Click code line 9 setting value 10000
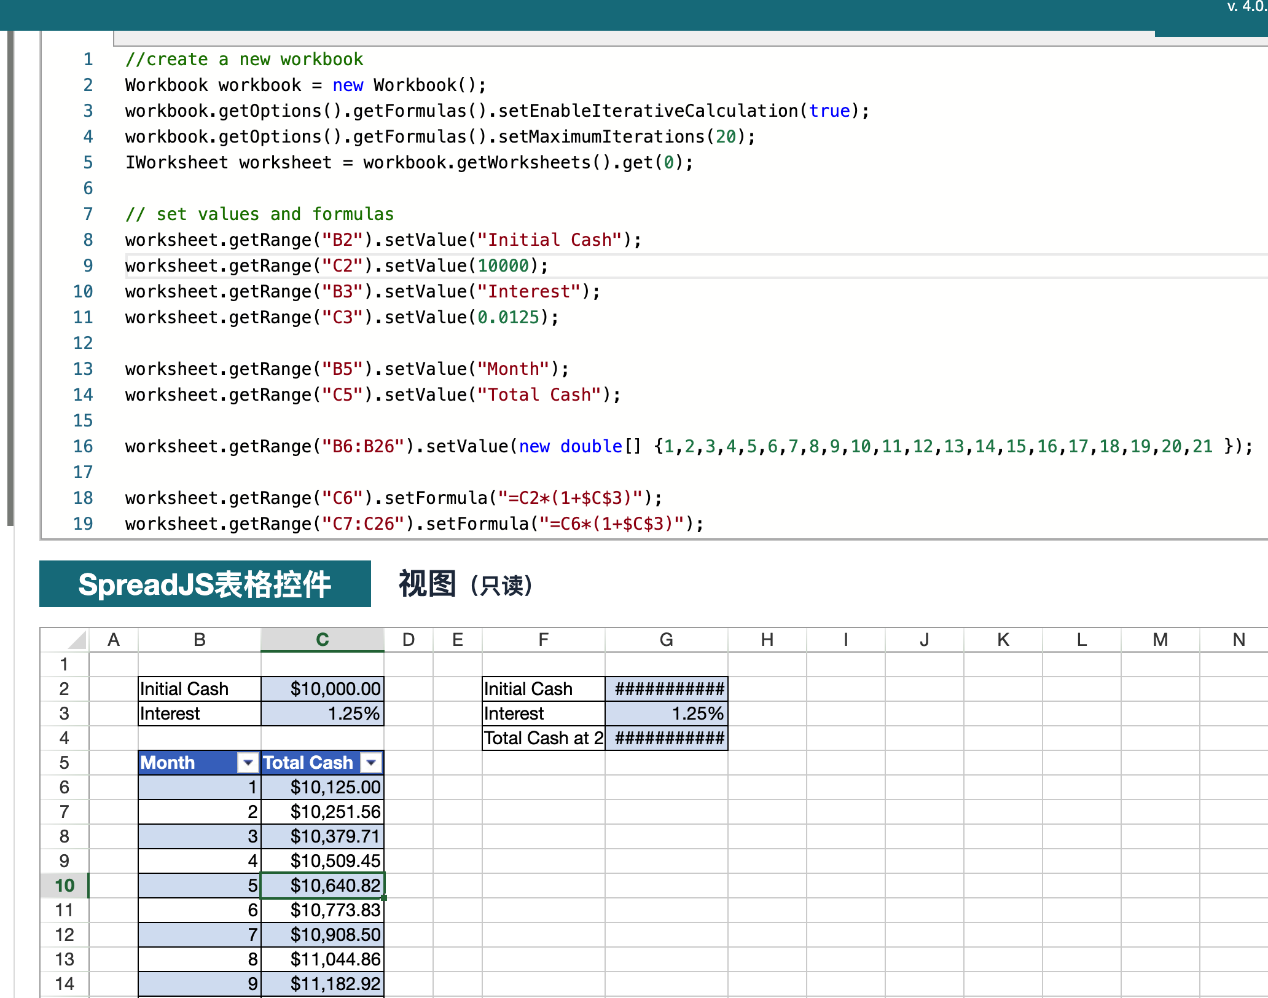The image size is (1268, 998). [336, 266]
